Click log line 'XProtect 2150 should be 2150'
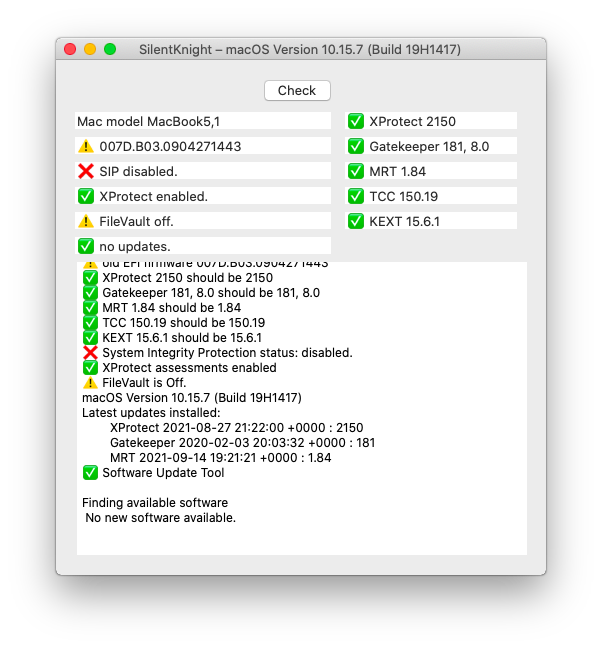This screenshot has width=602, height=649. point(188,277)
